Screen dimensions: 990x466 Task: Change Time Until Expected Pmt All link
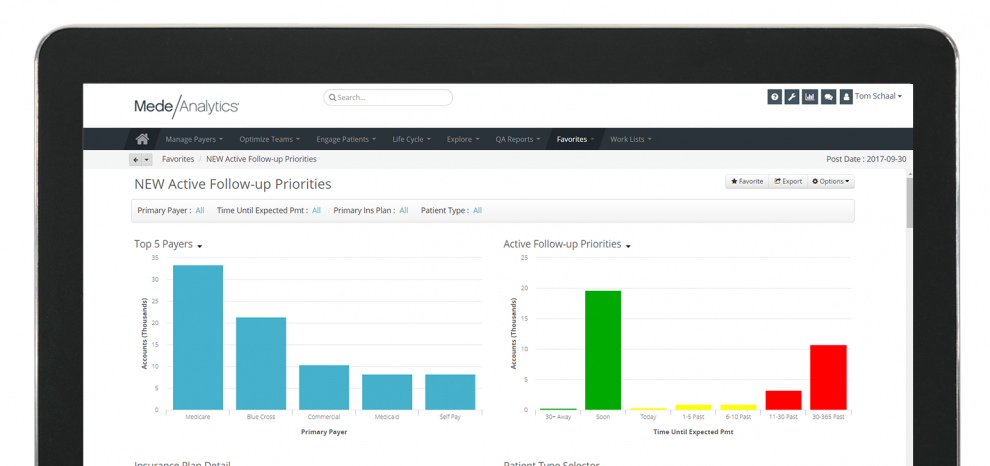[316, 211]
